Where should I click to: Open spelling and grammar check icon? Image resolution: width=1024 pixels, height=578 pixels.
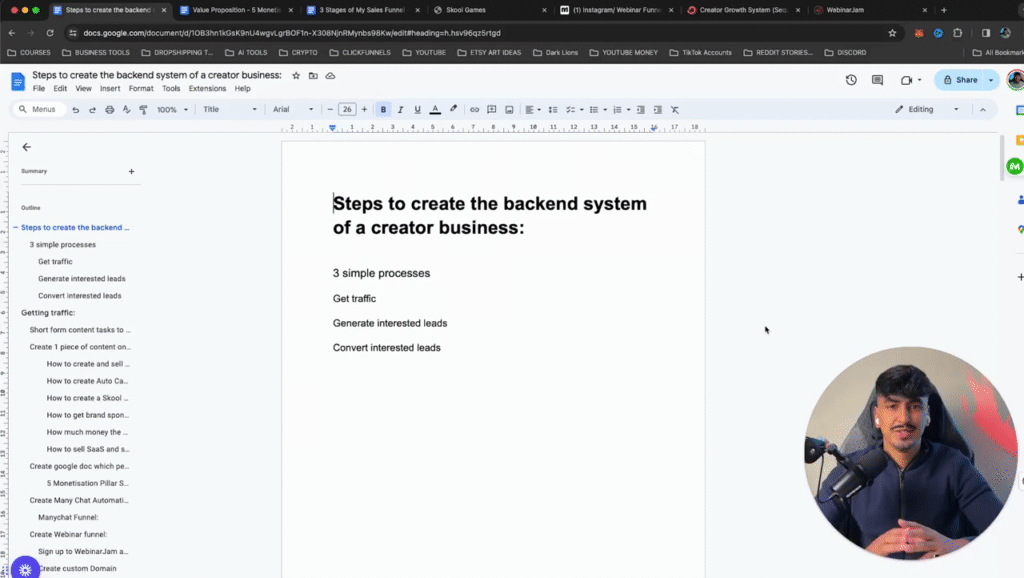coord(125,109)
